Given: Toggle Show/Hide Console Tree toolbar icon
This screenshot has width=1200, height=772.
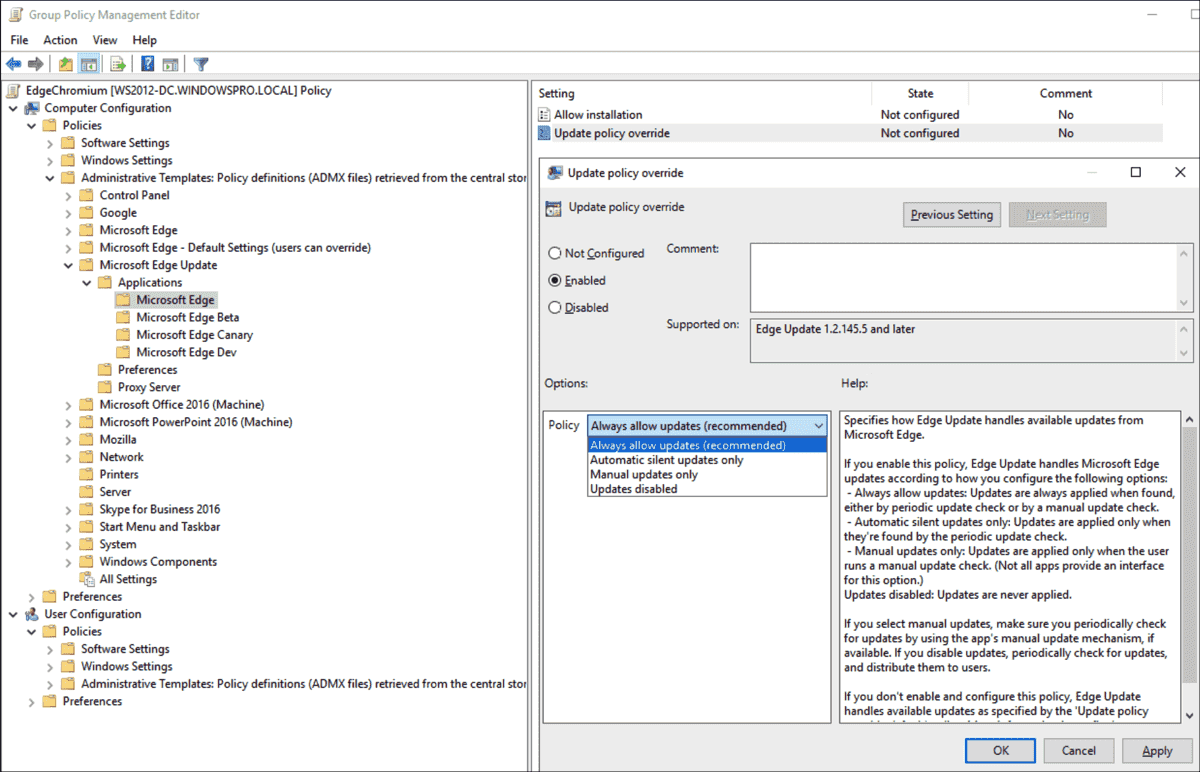Looking at the screenshot, I should pos(89,64).
